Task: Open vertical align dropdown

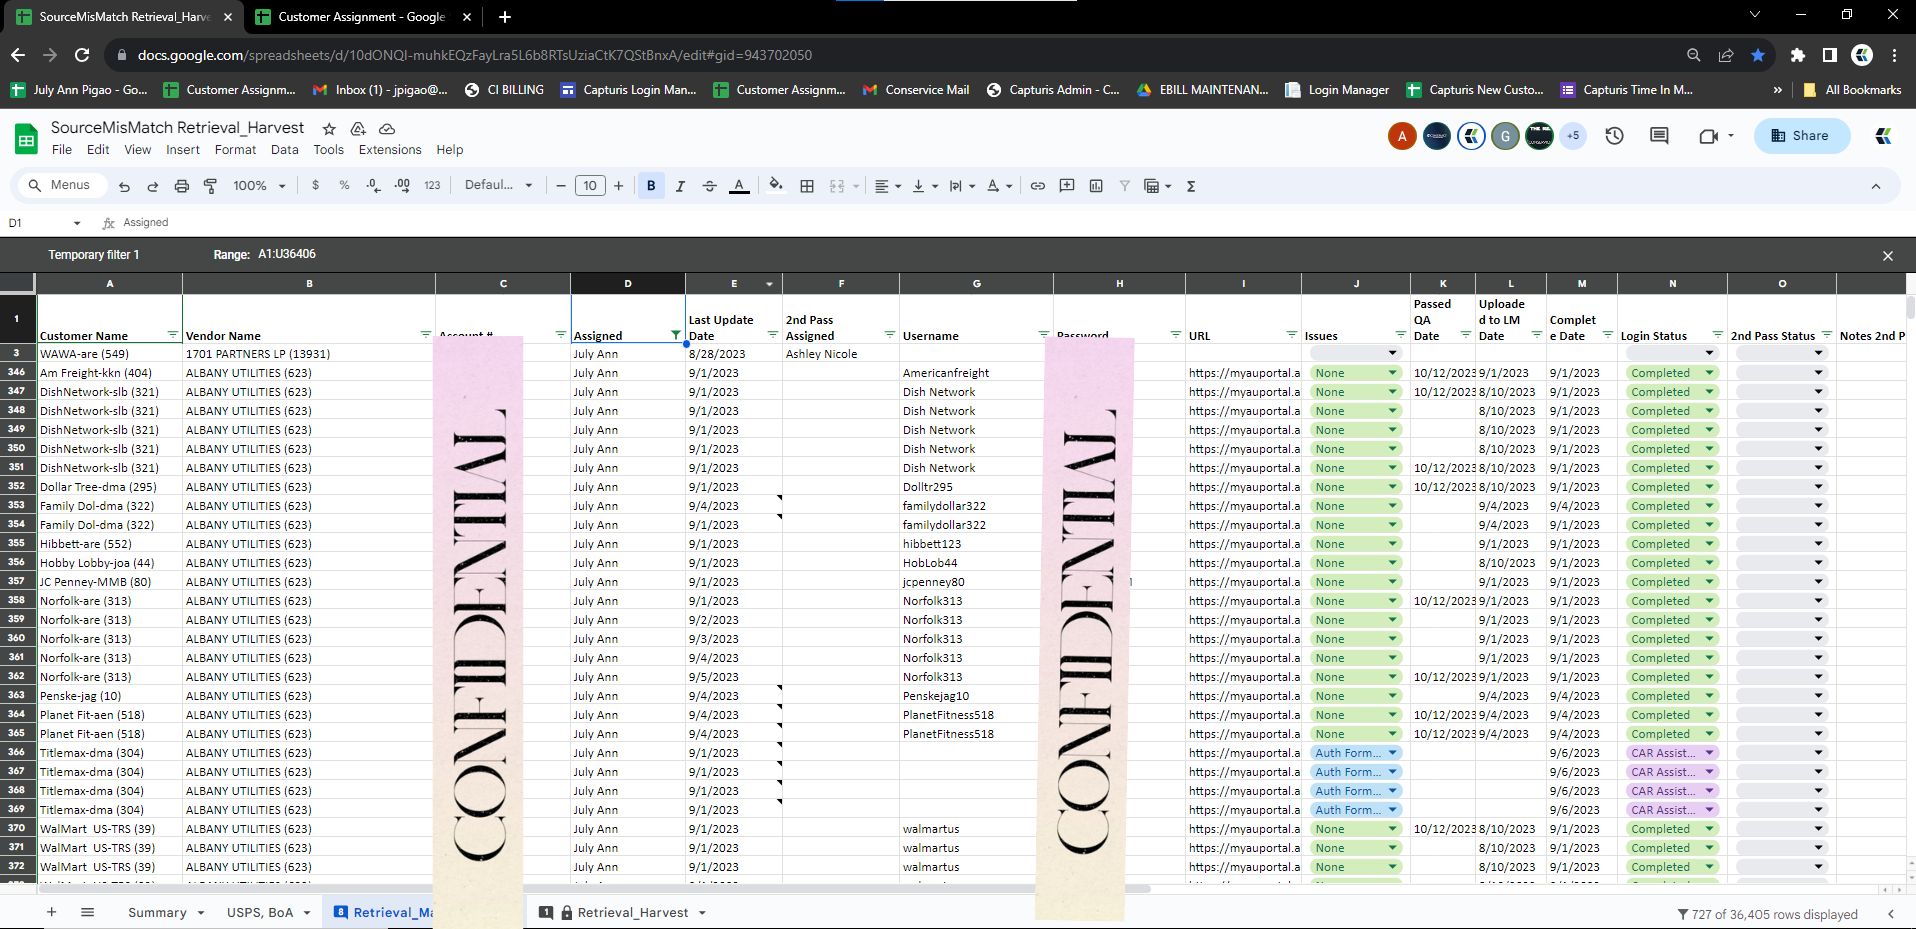Action: click(924, 186)
